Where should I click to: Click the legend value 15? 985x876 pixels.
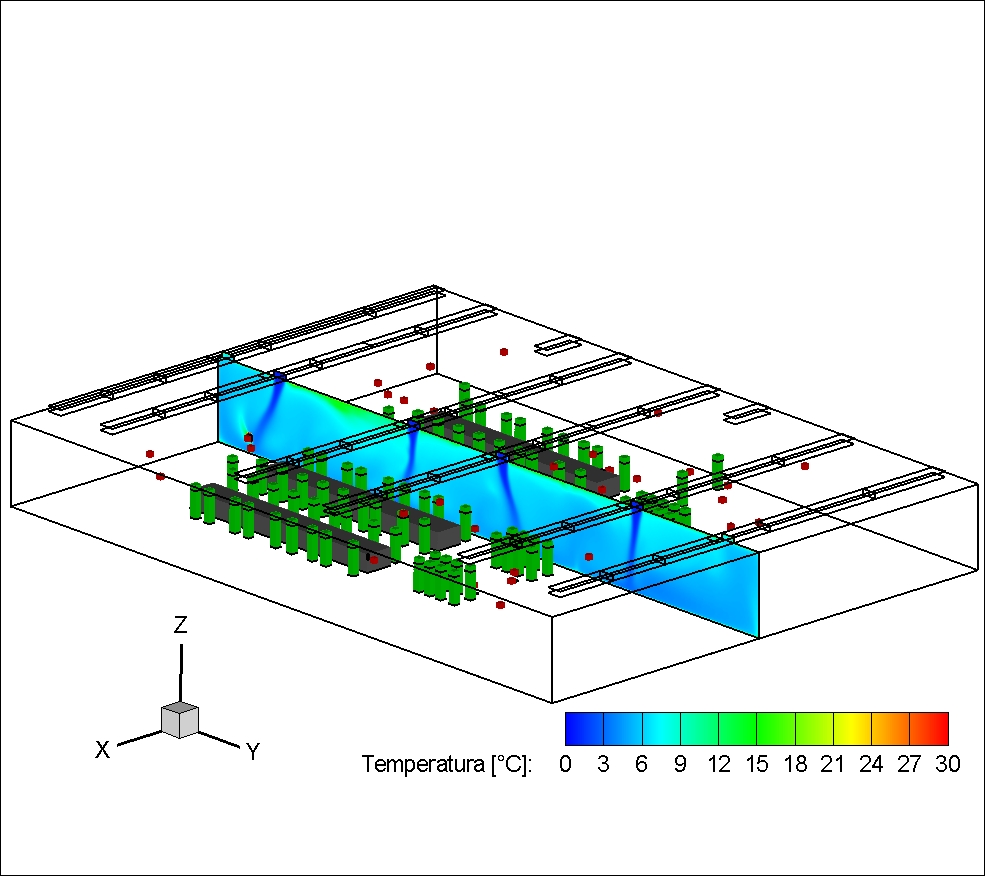pyautogui.click(x=756, y=764)
